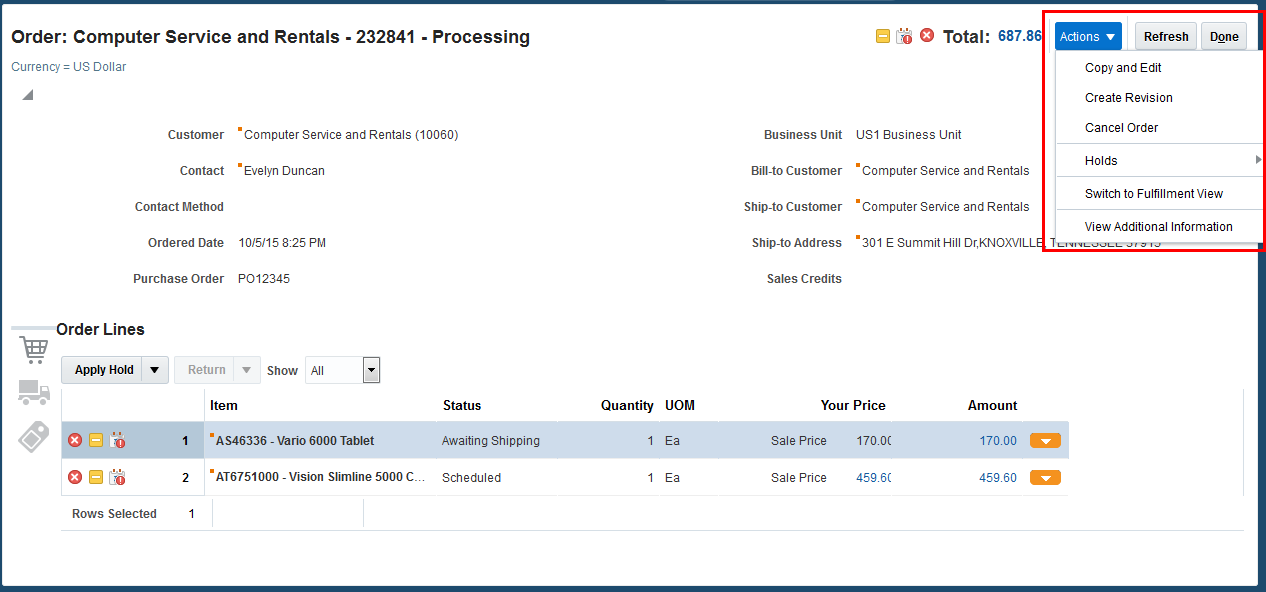Viewport: 1266px width, 592px height.
Task: Select the shopping cart view icon in sidebar
Action: click(33, 349)
